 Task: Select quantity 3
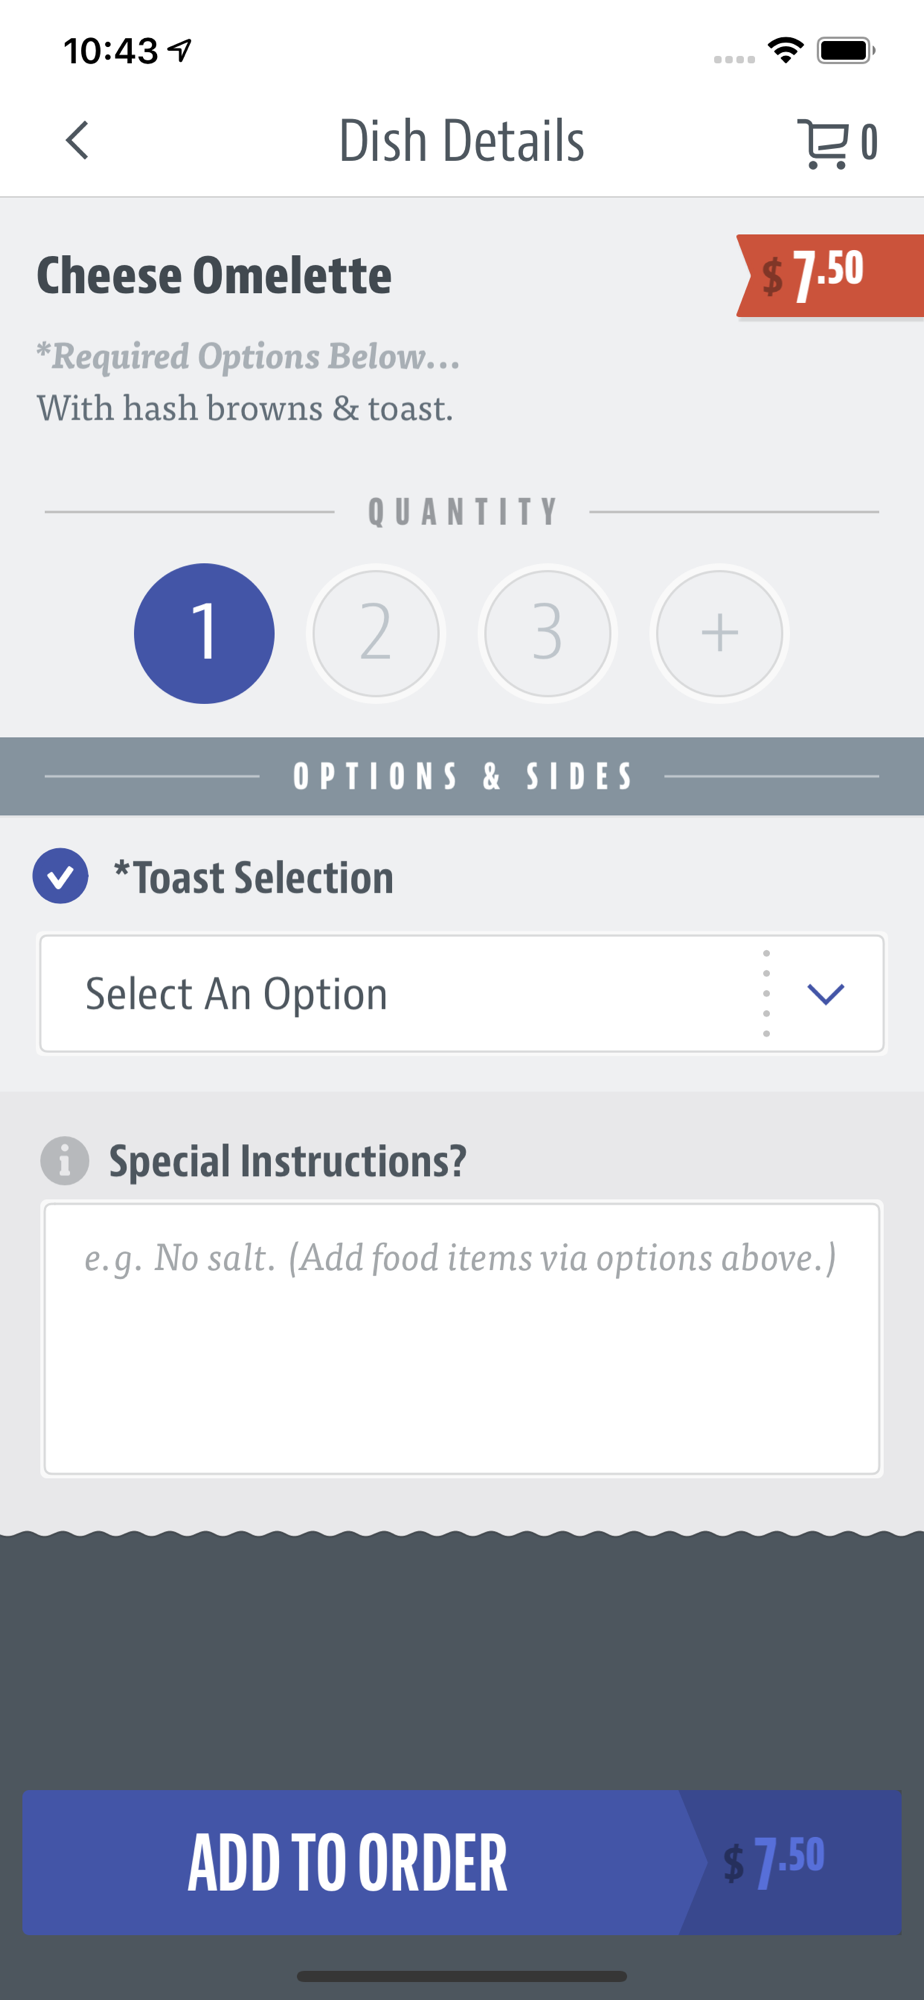point(547,633)
